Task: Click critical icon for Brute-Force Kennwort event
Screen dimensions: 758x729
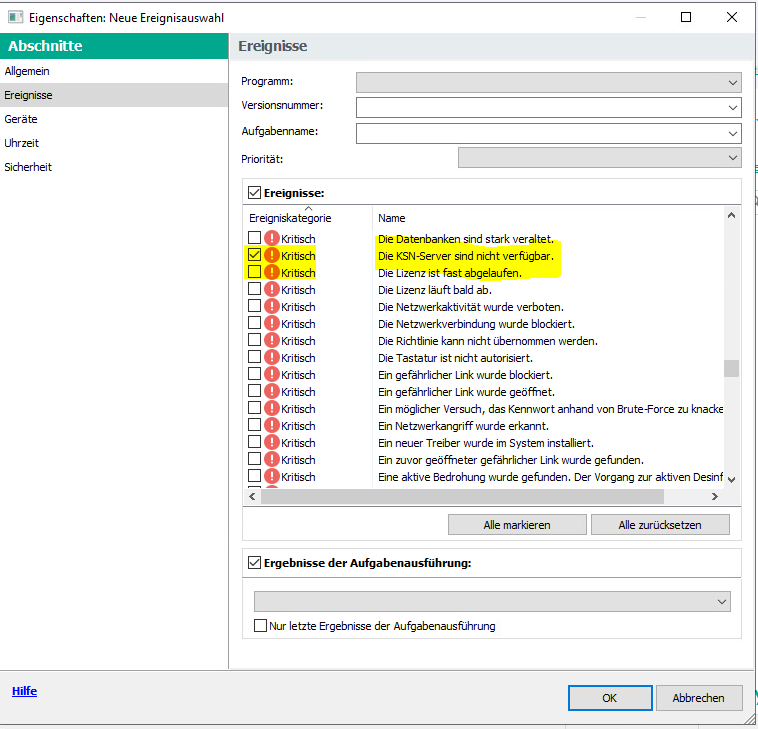Action: point(272,408)
